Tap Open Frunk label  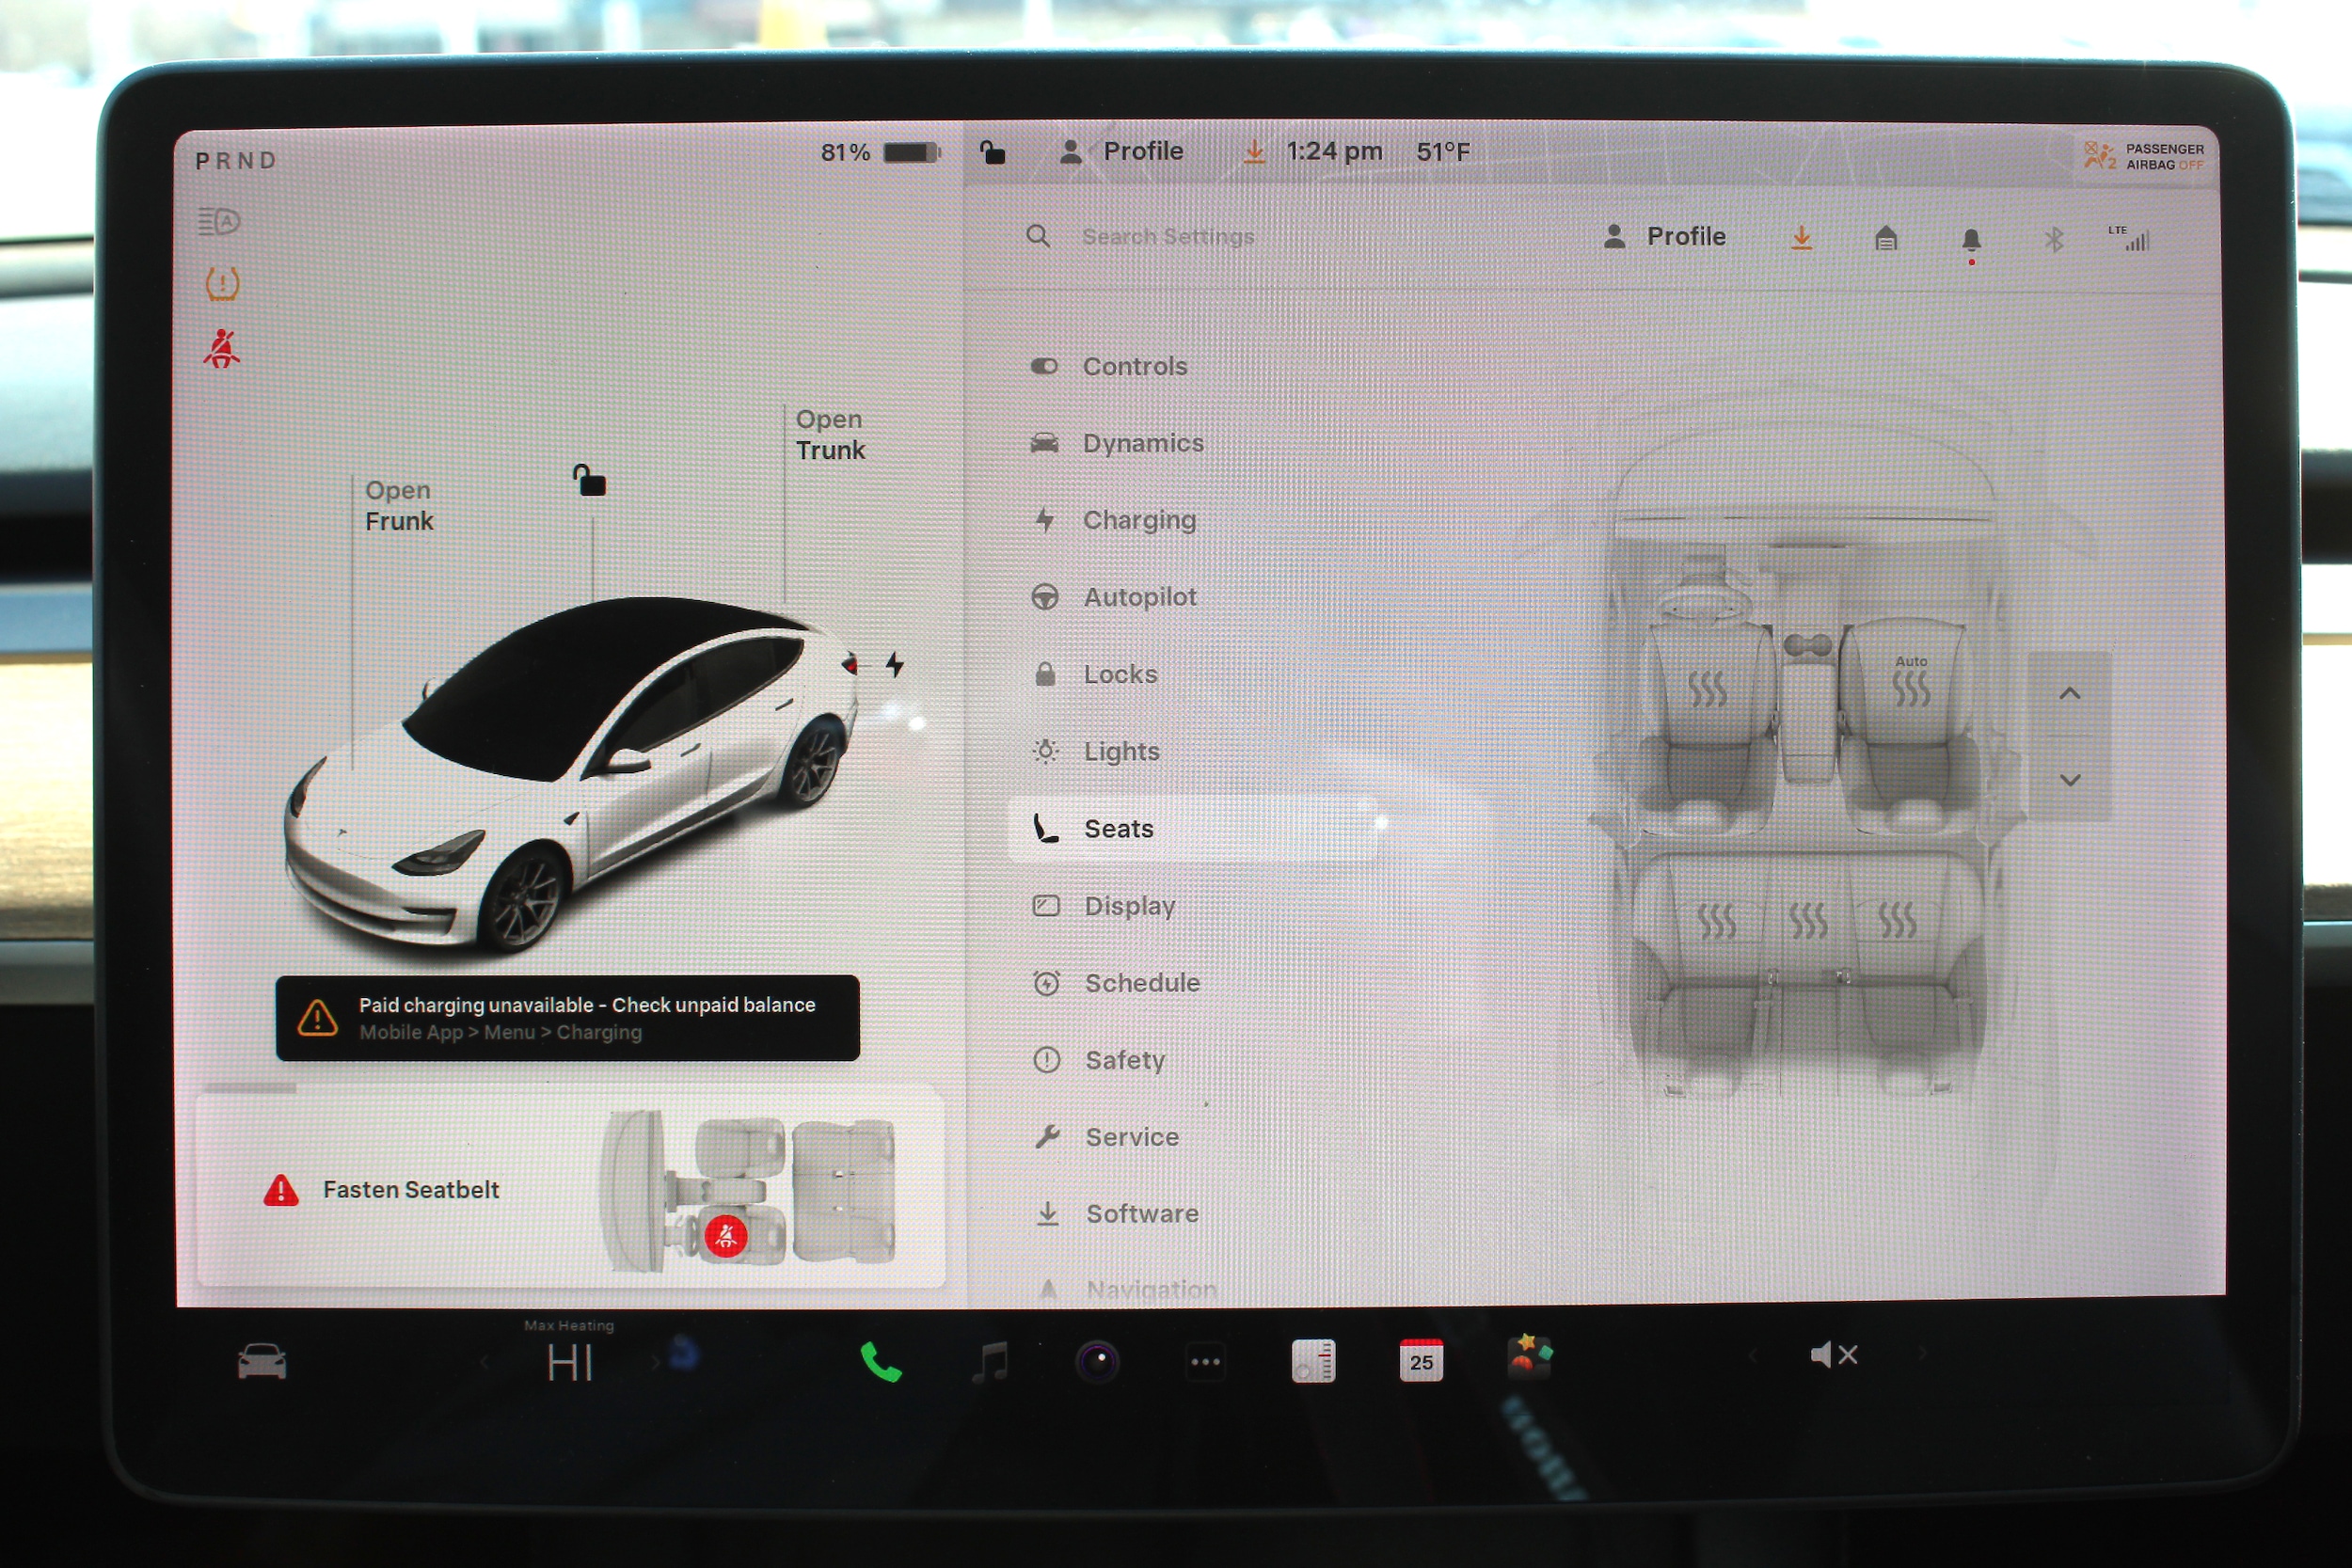click(398, 506)
